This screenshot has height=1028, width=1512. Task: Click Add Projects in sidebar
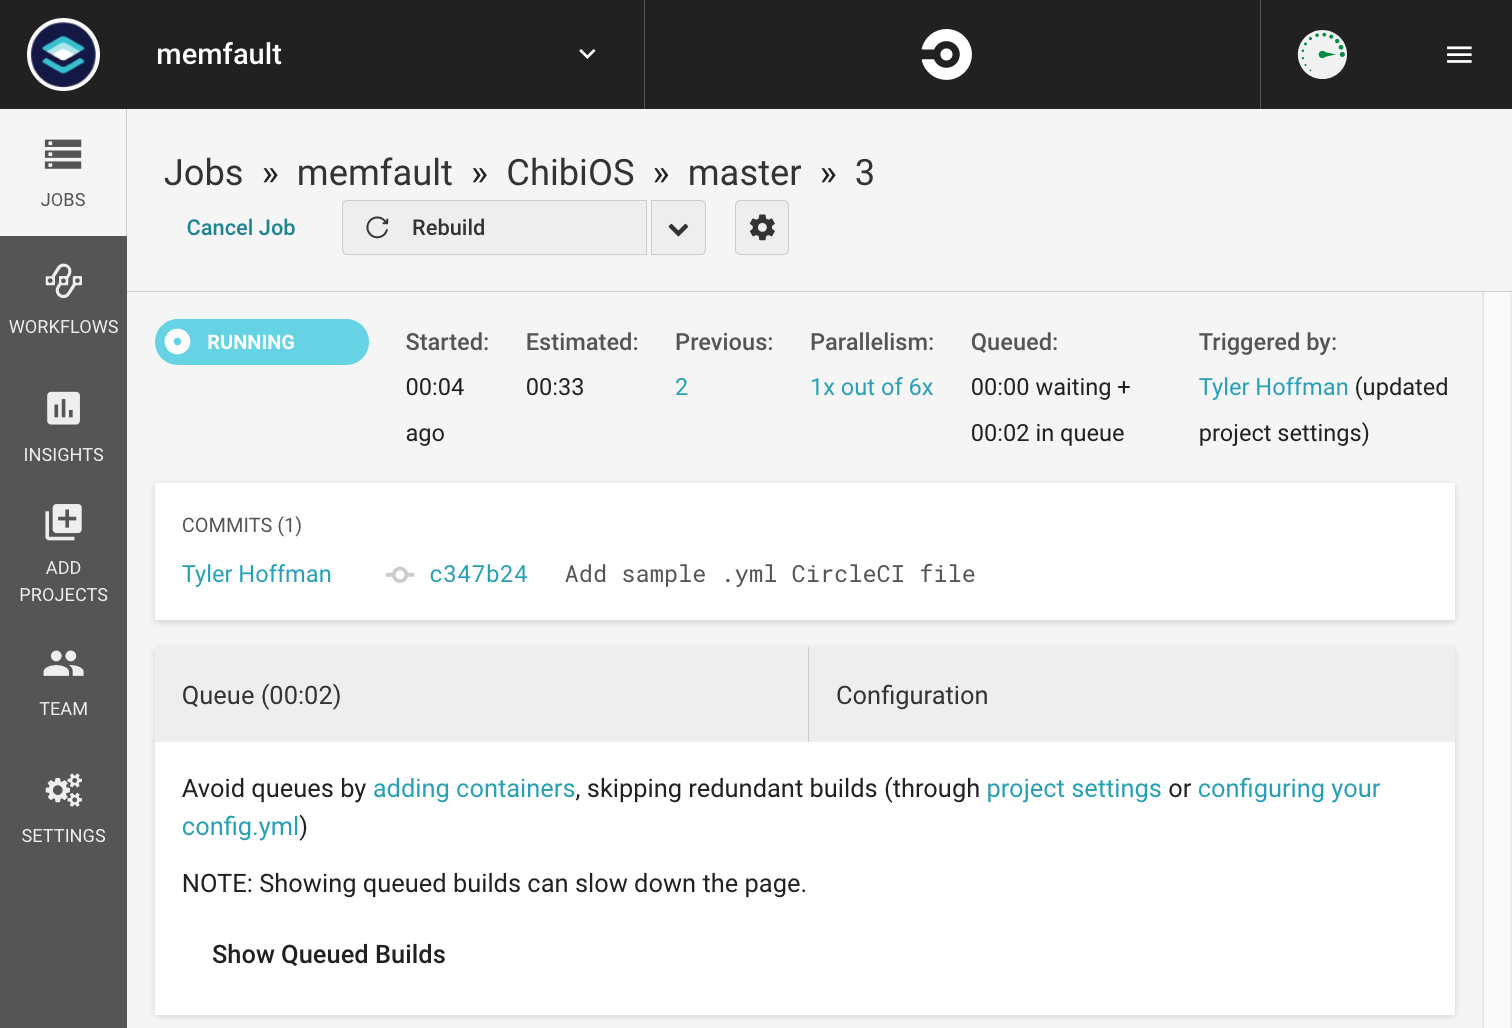click(x=63, y=553)
